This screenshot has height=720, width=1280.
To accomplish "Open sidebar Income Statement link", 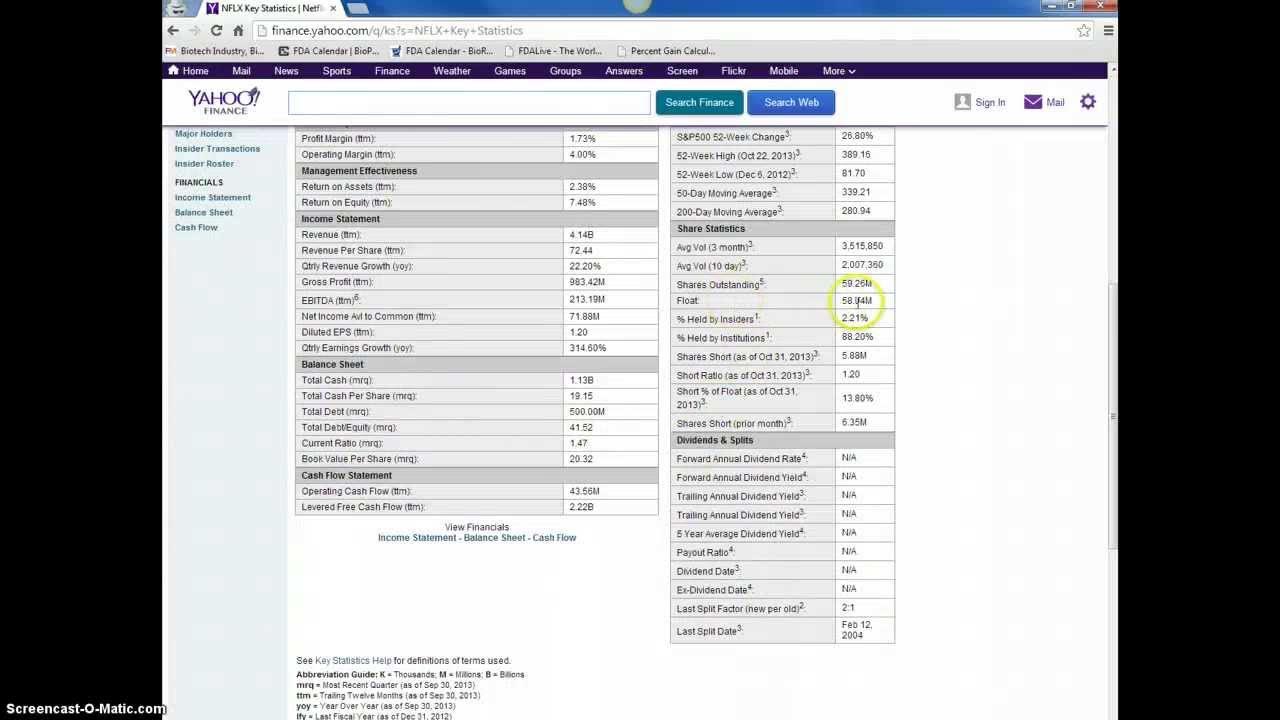I will (213, 197).
